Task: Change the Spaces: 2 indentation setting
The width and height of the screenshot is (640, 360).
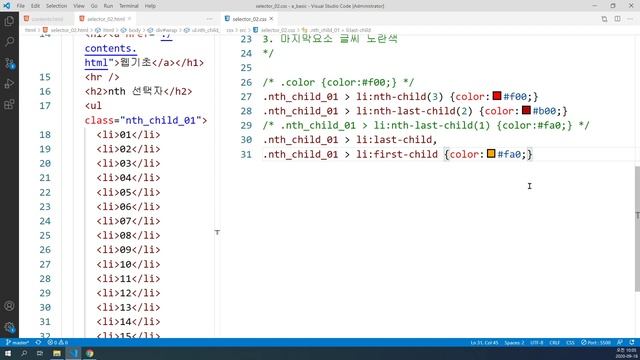Action: (x=514, y=342)
